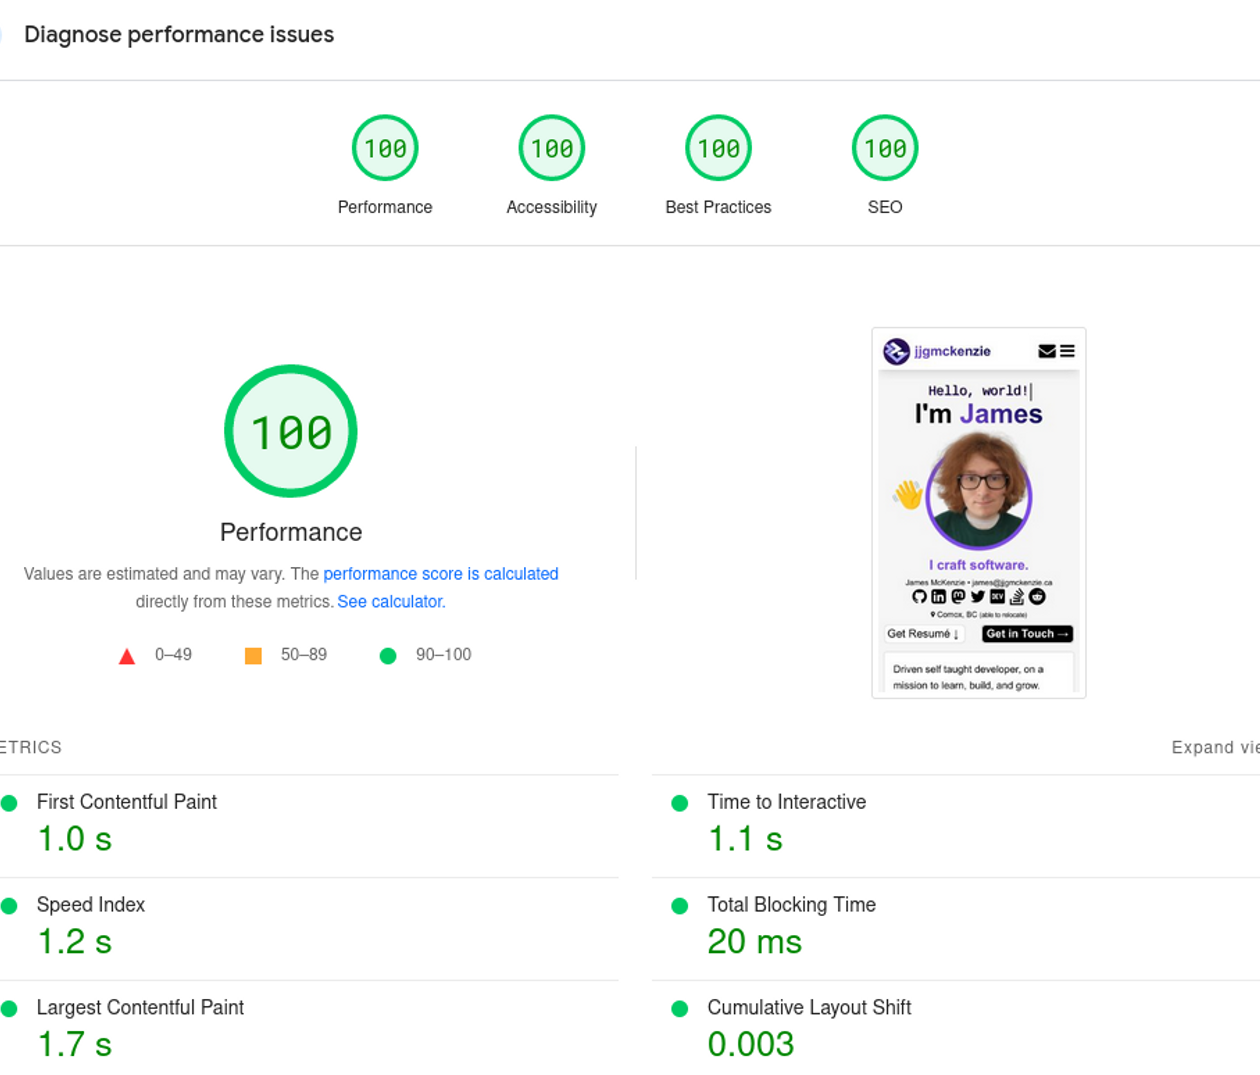
Task: Click the SEO score gauge
Action: pyautogui.click(x=884, y=149)
